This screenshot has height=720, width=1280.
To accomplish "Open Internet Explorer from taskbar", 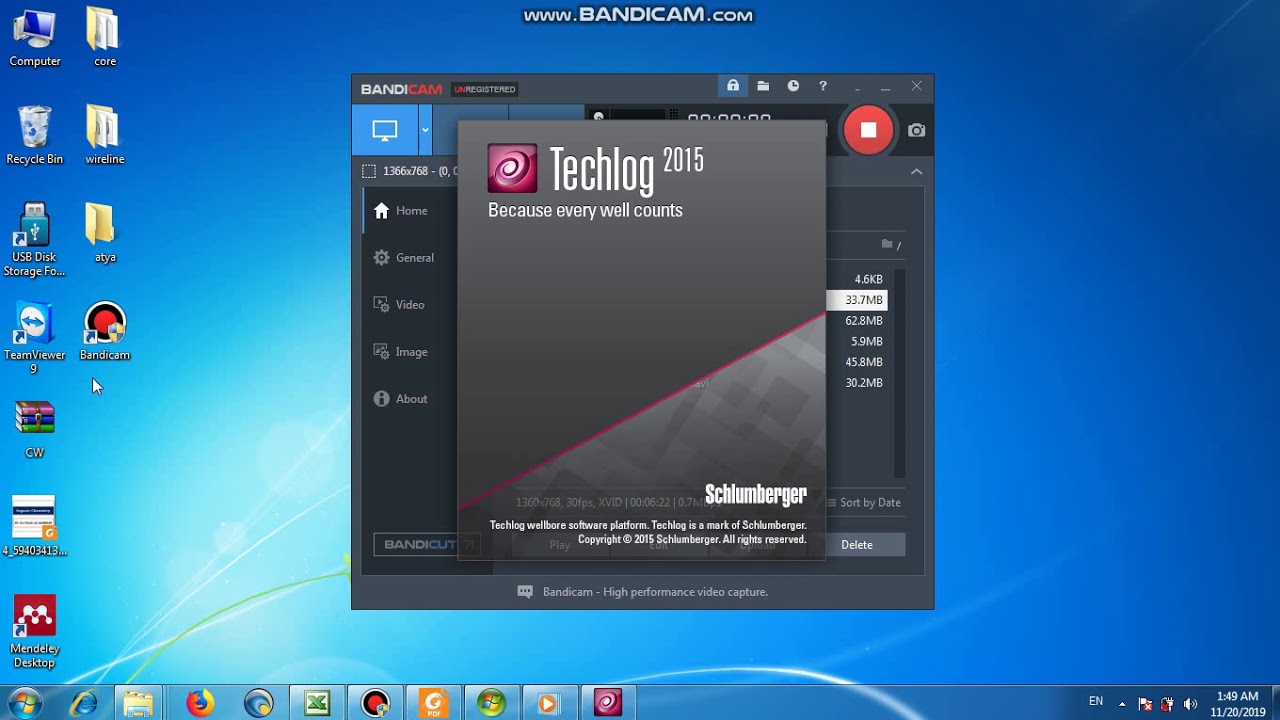I will (x=84, y=703).
